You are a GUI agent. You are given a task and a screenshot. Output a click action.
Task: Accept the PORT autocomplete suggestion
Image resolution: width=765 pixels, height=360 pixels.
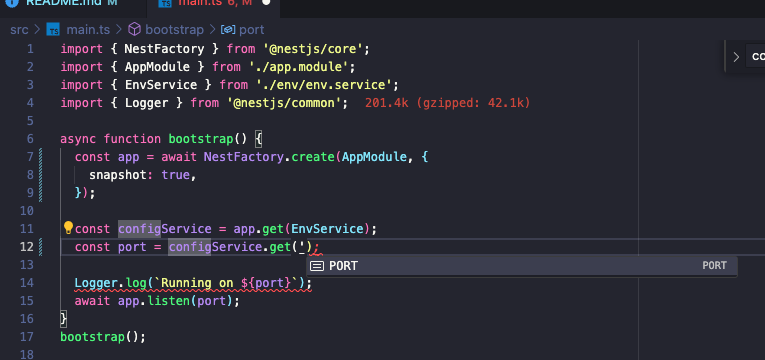tap(522, 266)
